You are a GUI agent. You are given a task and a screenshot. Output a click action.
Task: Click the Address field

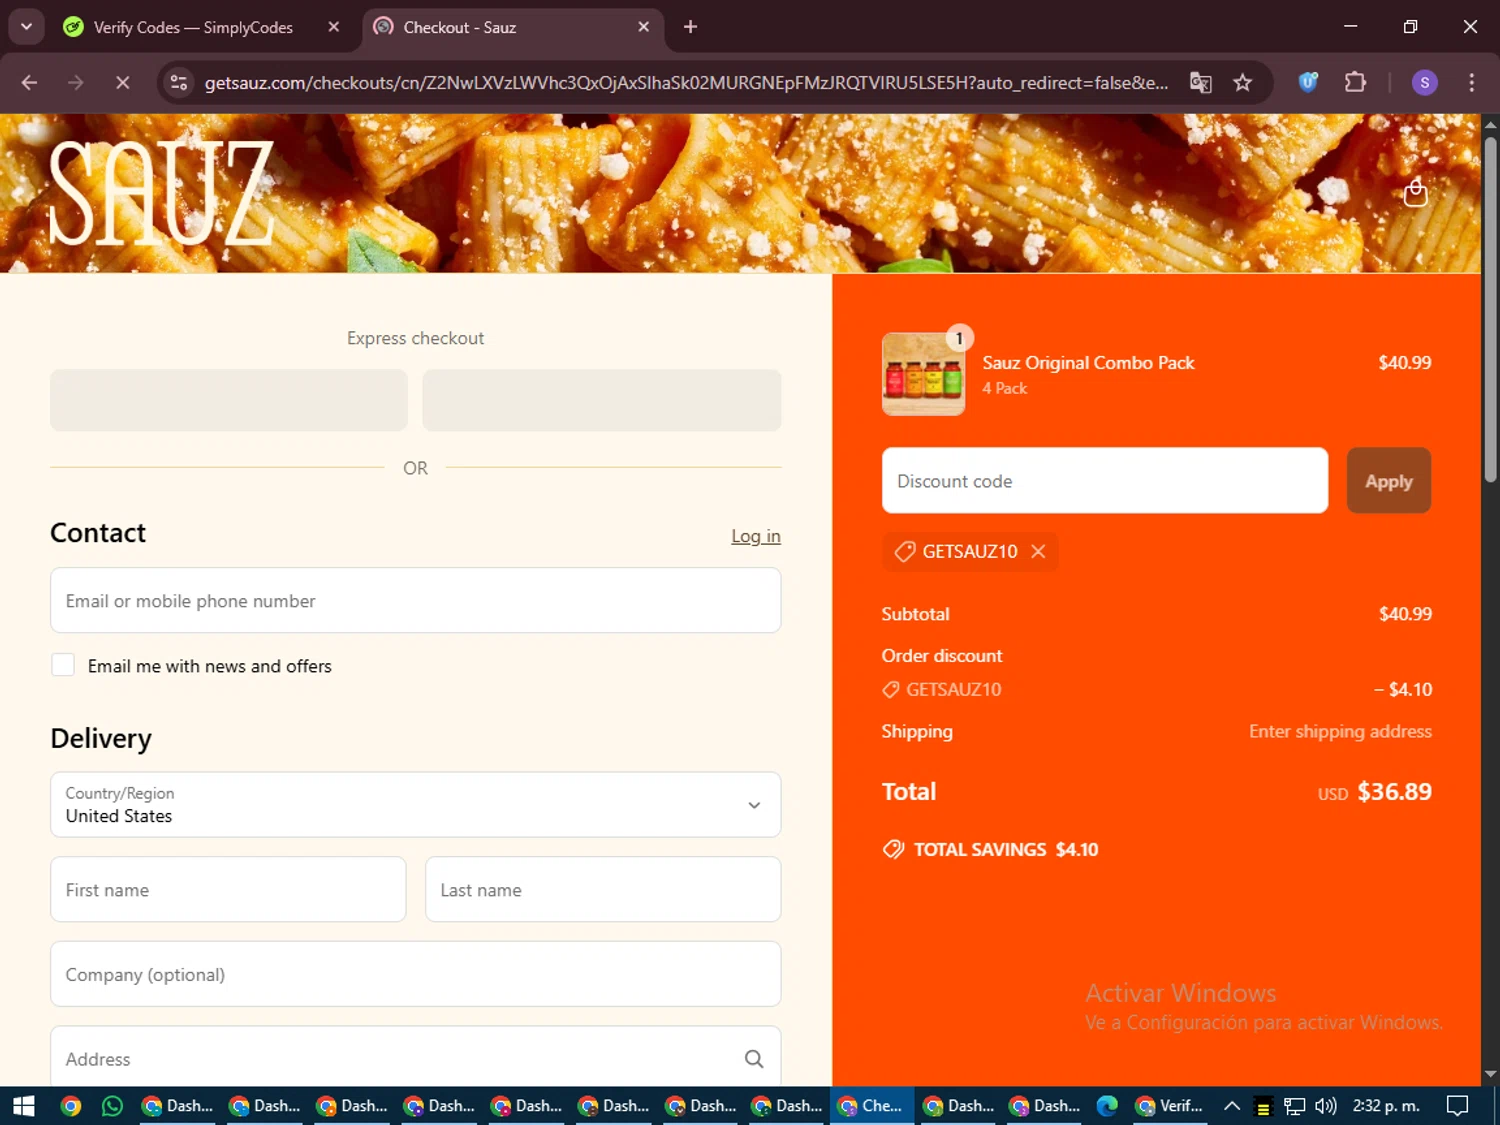(415, 1057)
